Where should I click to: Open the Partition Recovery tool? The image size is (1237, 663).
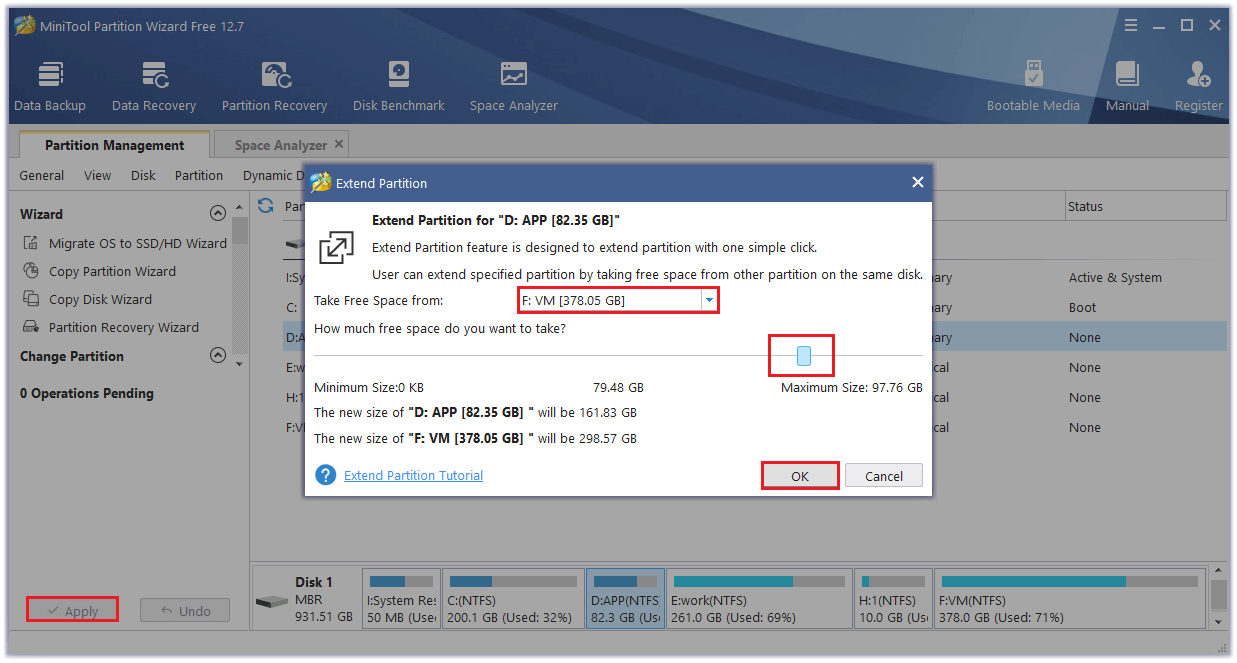[274, 86]
